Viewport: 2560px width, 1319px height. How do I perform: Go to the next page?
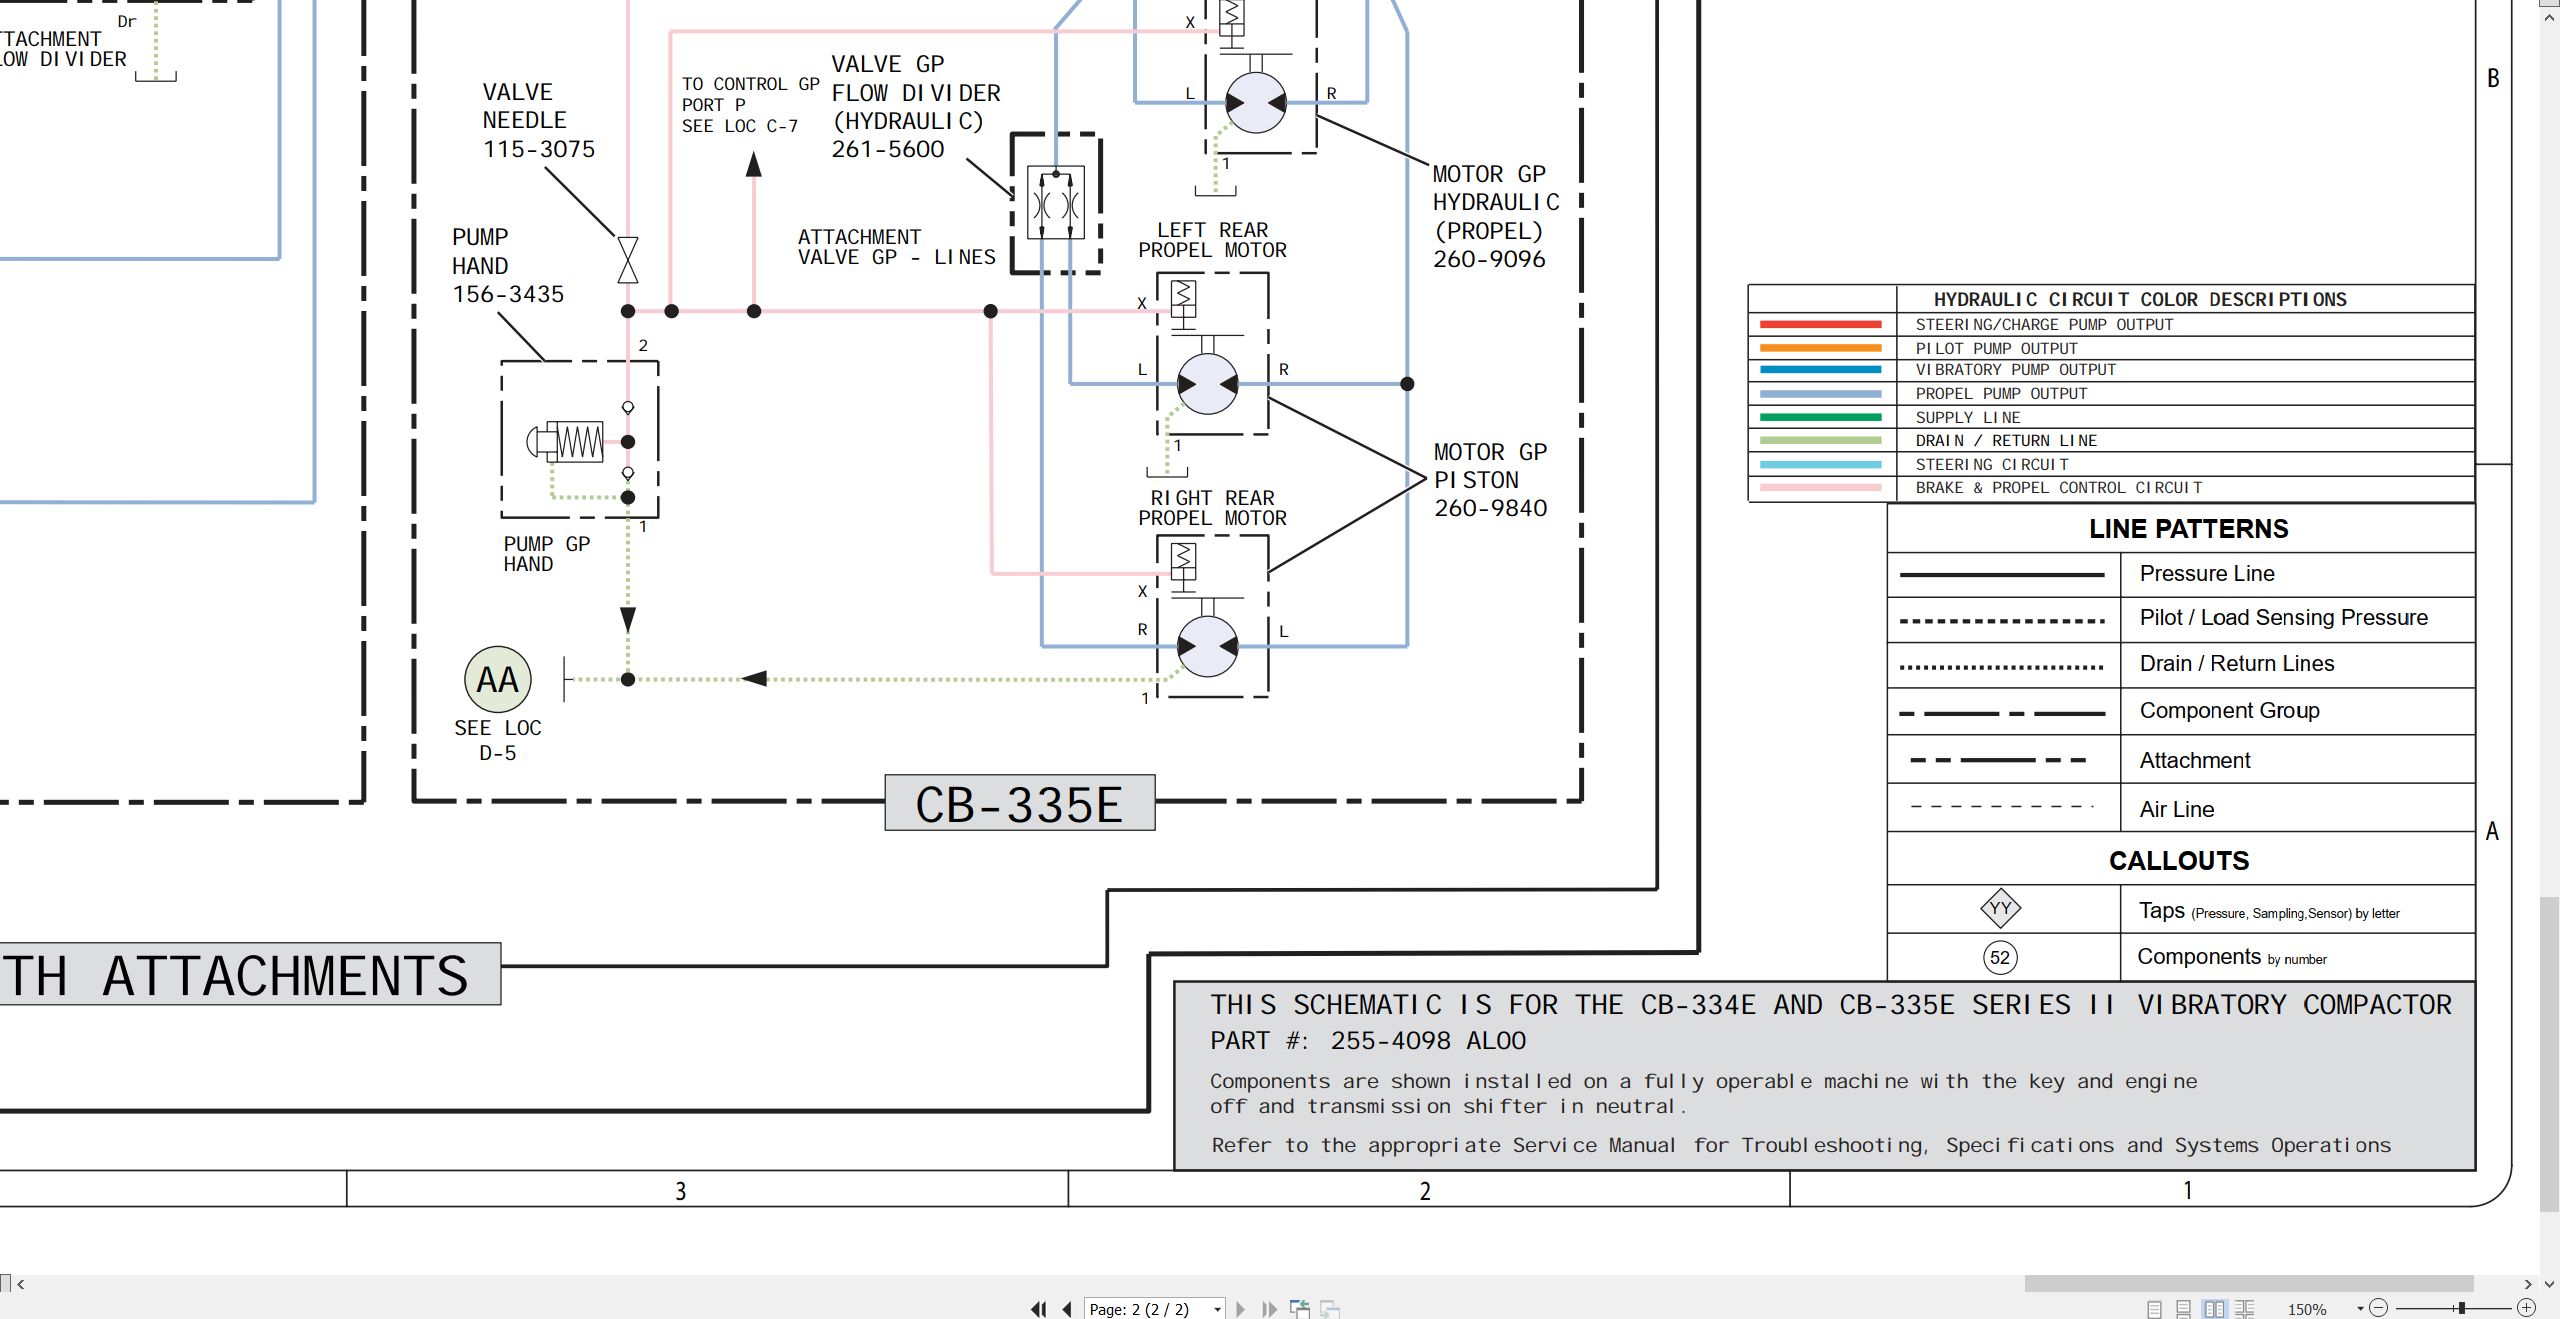(x=1241, y=1308)
